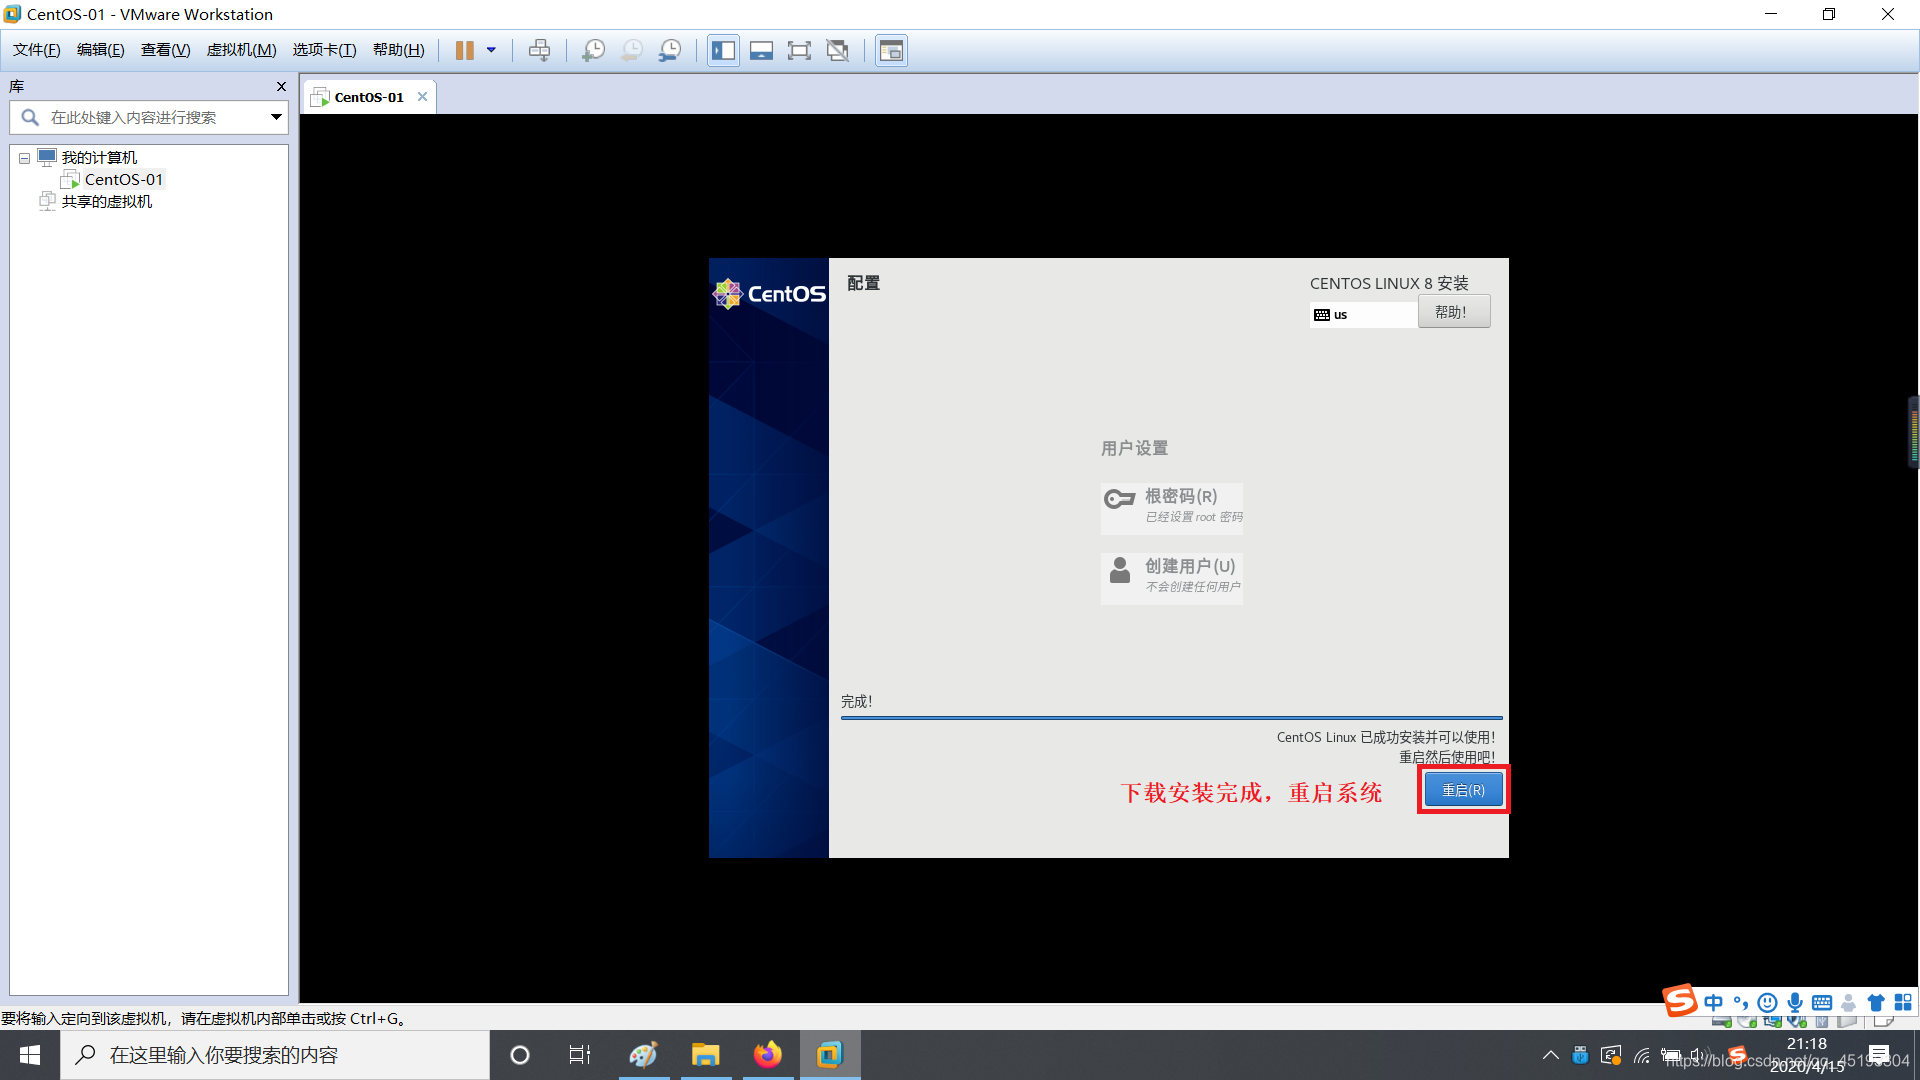The height and width of the screenshot is (1080, 1920).
Task: Click the Sogou input method S logo
Action: coord(1680,1001)
